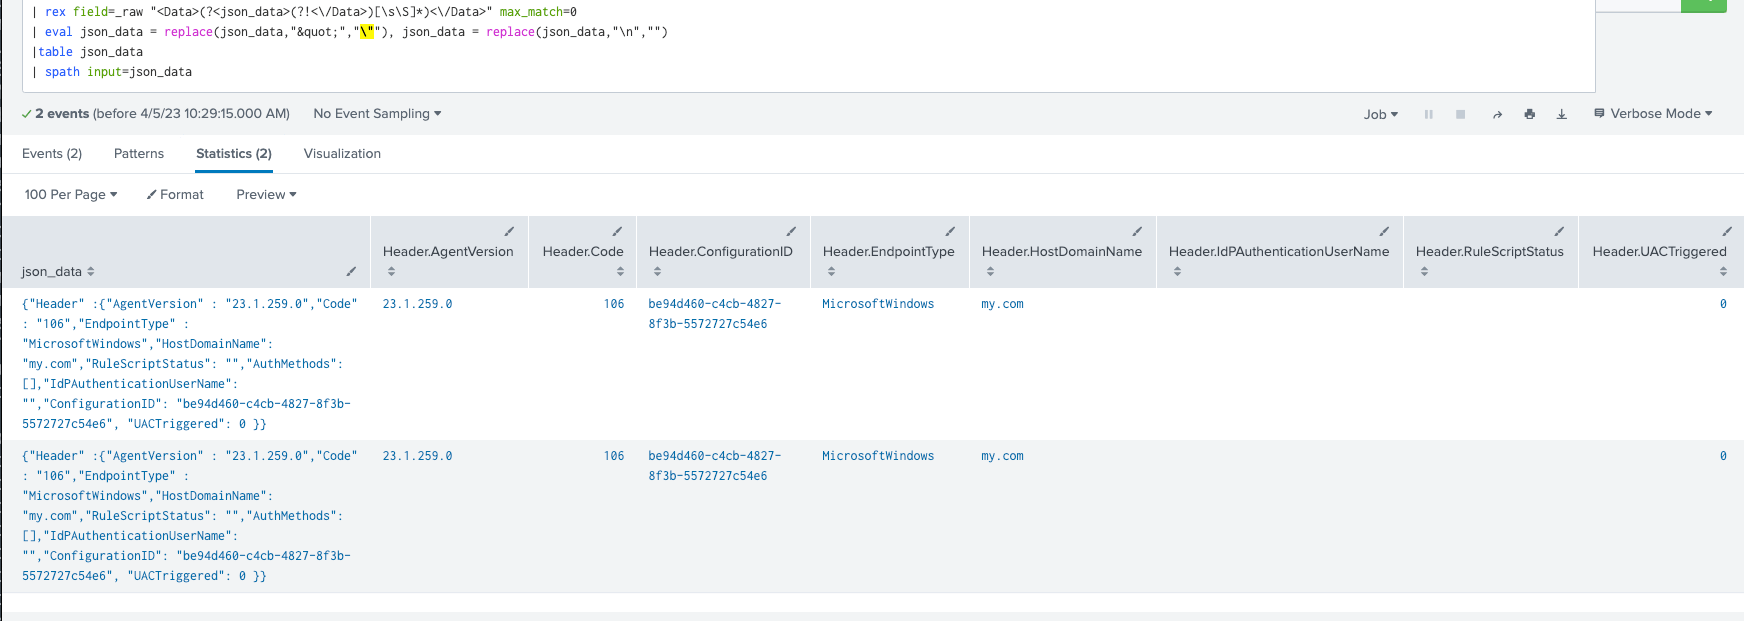Share the search job
Viewport: 1744px width, 621px height.
pos(1497,114)
